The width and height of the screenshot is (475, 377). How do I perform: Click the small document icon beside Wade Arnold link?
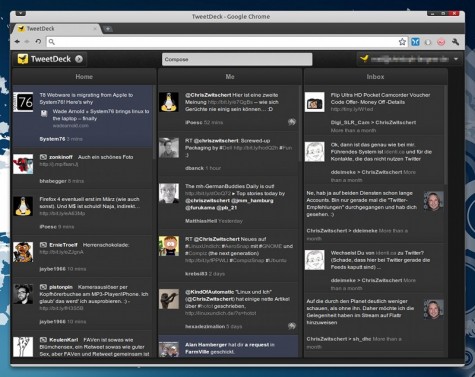click(x=44, y=114)
